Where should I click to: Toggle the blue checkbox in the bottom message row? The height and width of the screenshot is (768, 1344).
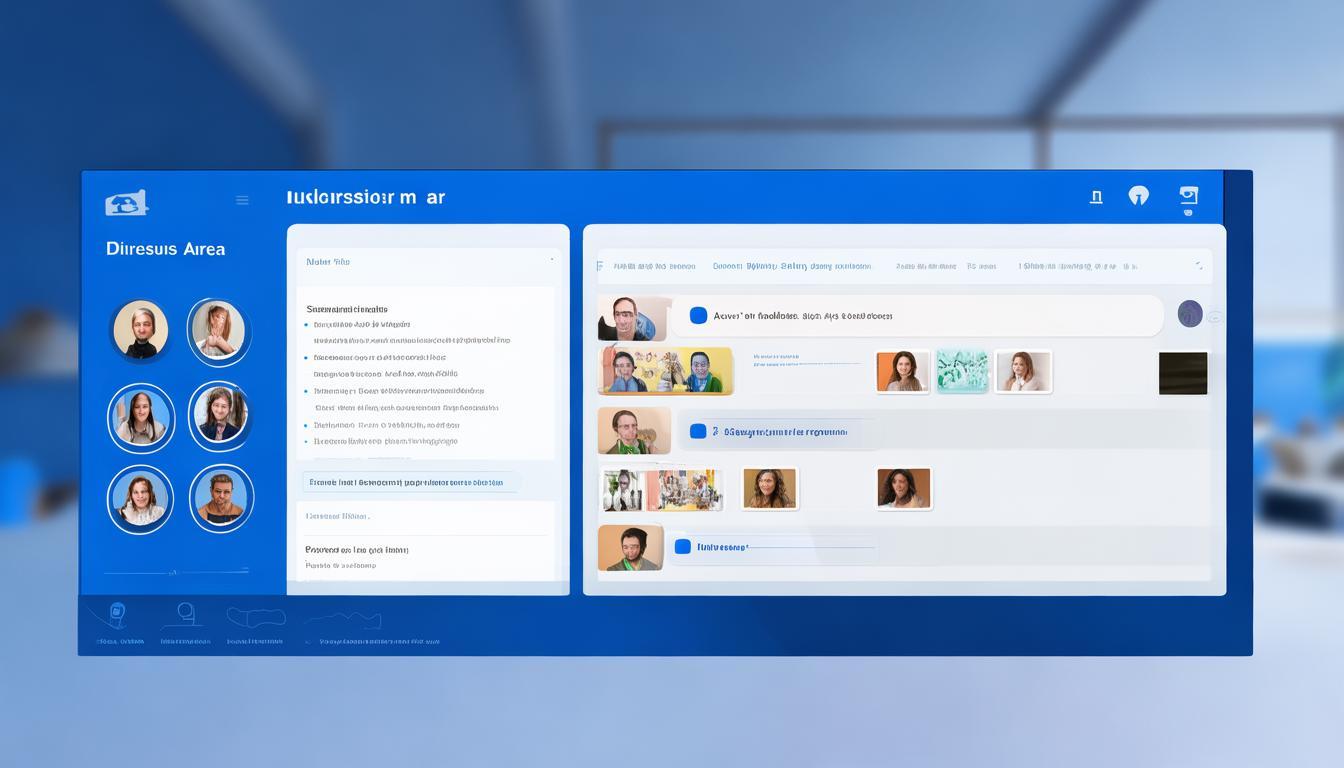(x=683, y=547)
